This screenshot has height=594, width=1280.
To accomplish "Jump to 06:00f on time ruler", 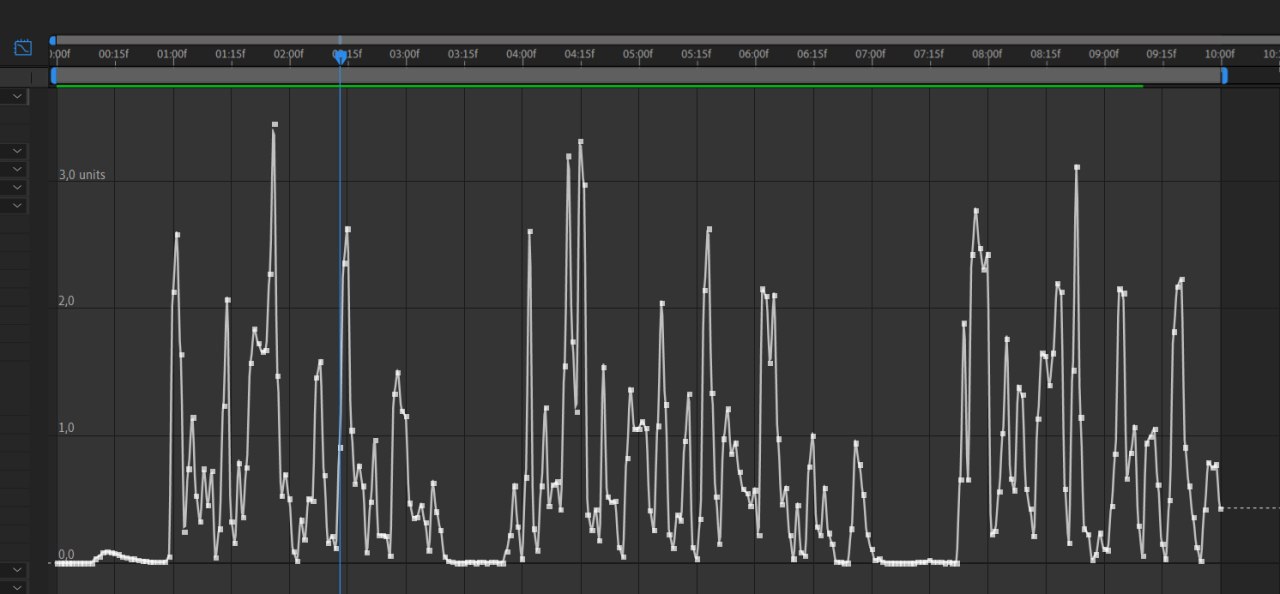I will [754, 54].
